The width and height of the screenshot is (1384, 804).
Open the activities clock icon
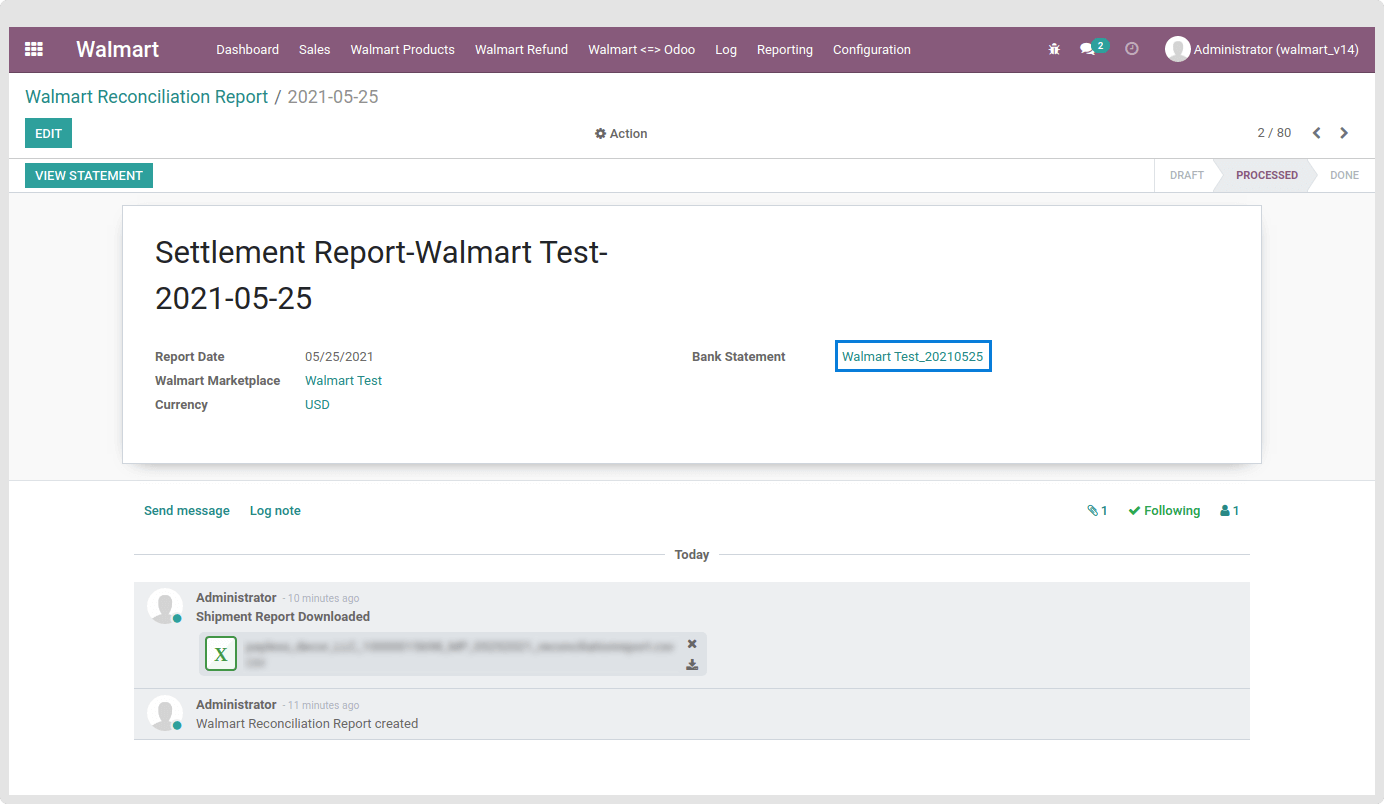tap(1132, 49)
